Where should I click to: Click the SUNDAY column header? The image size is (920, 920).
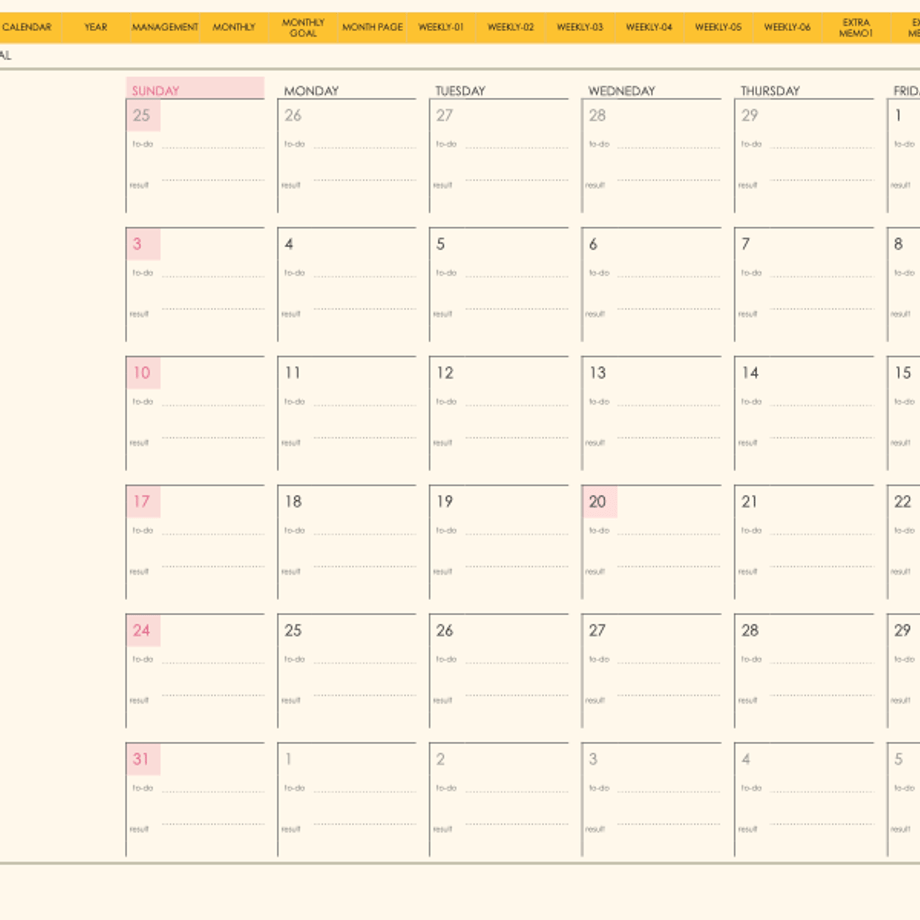point(195,88)
